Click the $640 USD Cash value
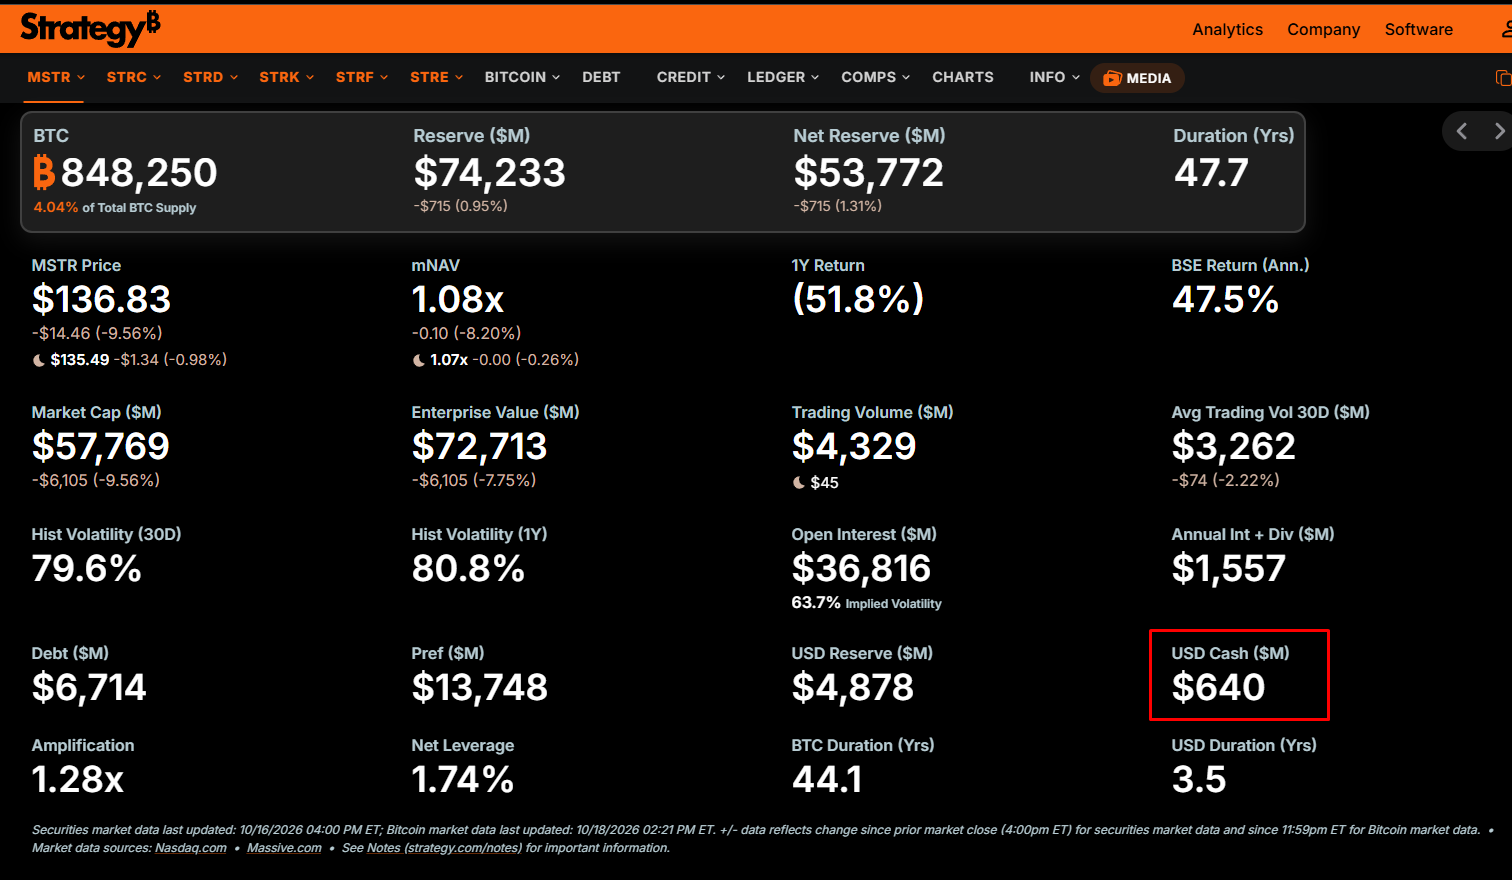The height and width of the screenshot is (880, 1512). point(1219,687)
